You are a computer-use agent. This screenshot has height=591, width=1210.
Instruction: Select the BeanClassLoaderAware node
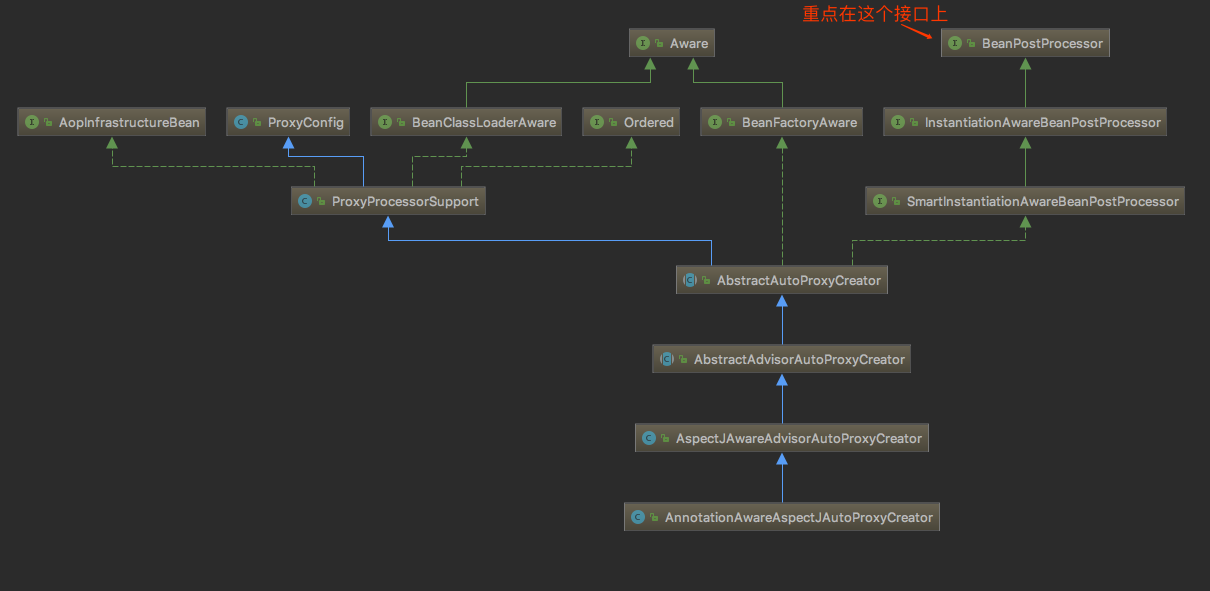(465, 122)
